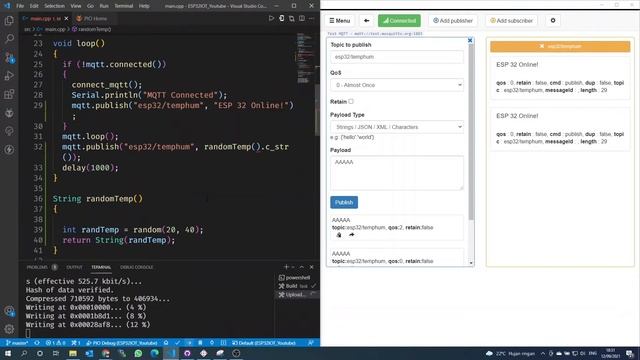Open the View menu in VS Code
Screen dimensions: 640x360
tap(76, 6)
